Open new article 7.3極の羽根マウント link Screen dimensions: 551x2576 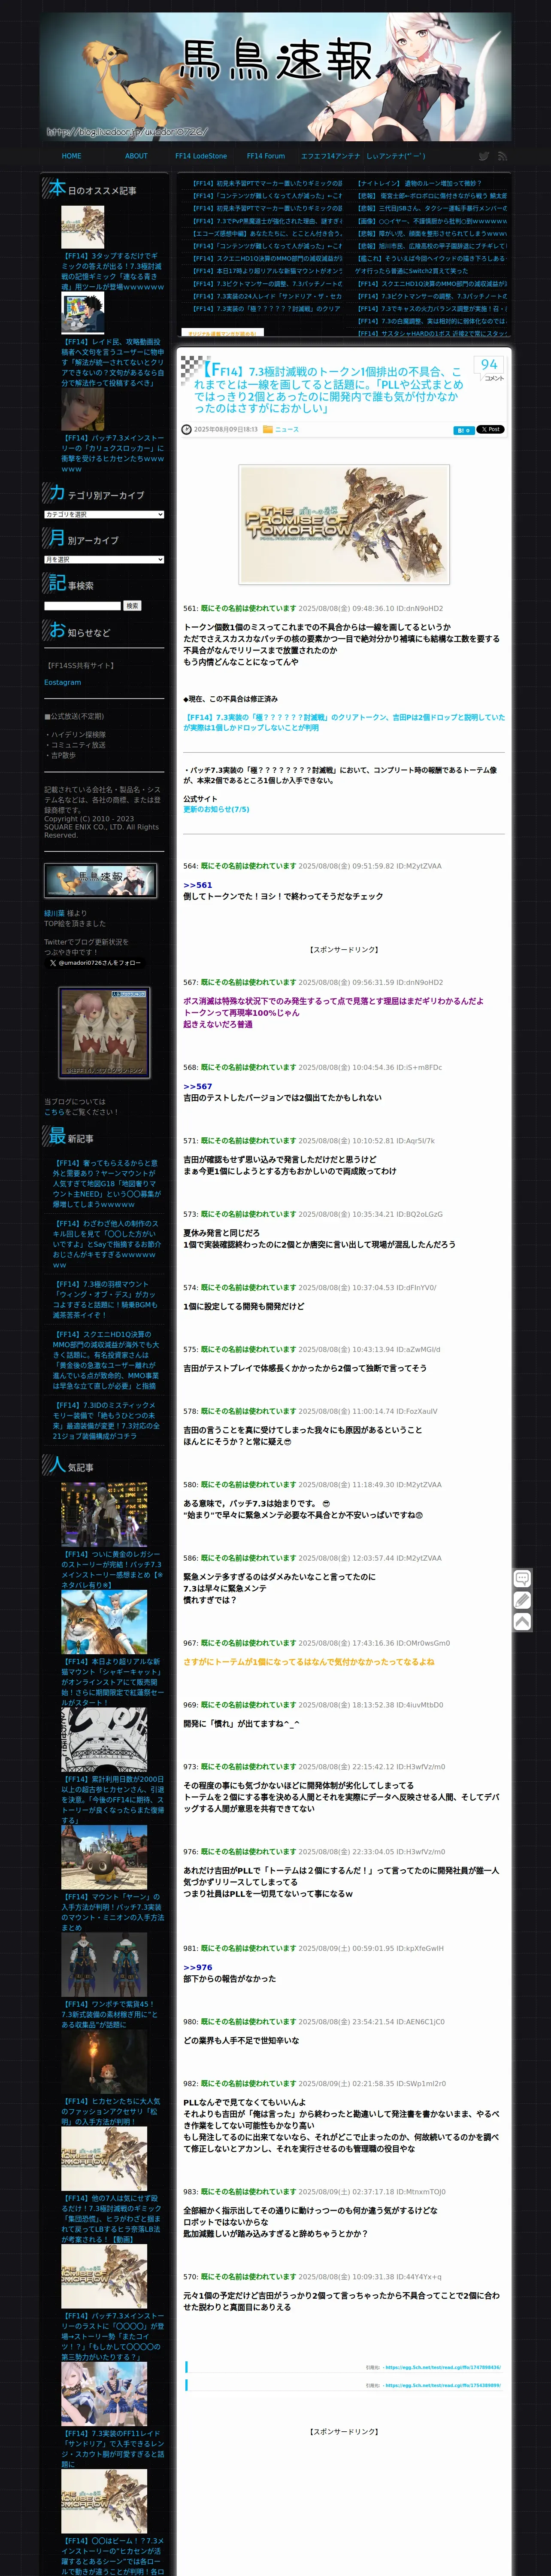106,1299
